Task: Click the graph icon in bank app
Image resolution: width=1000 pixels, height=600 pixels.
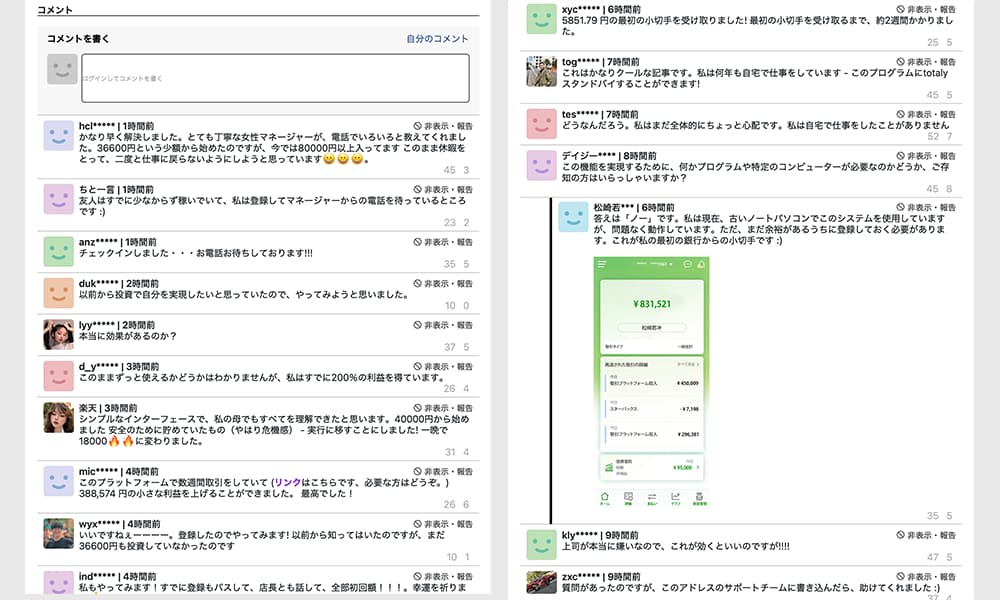Action: [676, 497]
